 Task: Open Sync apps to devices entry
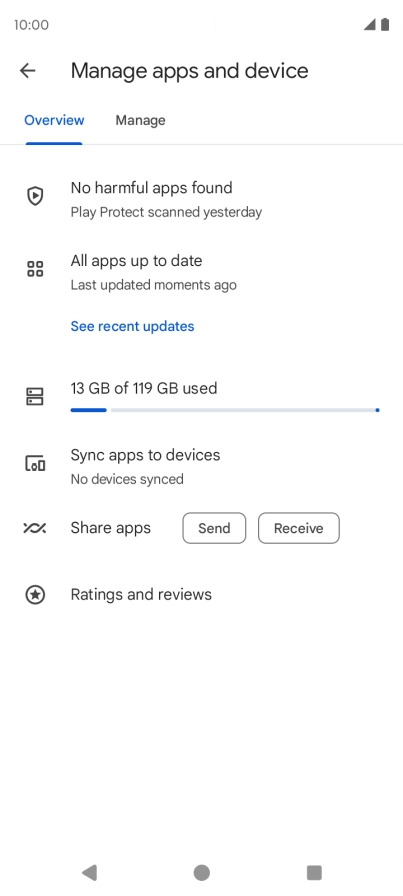tap(201, 466)
